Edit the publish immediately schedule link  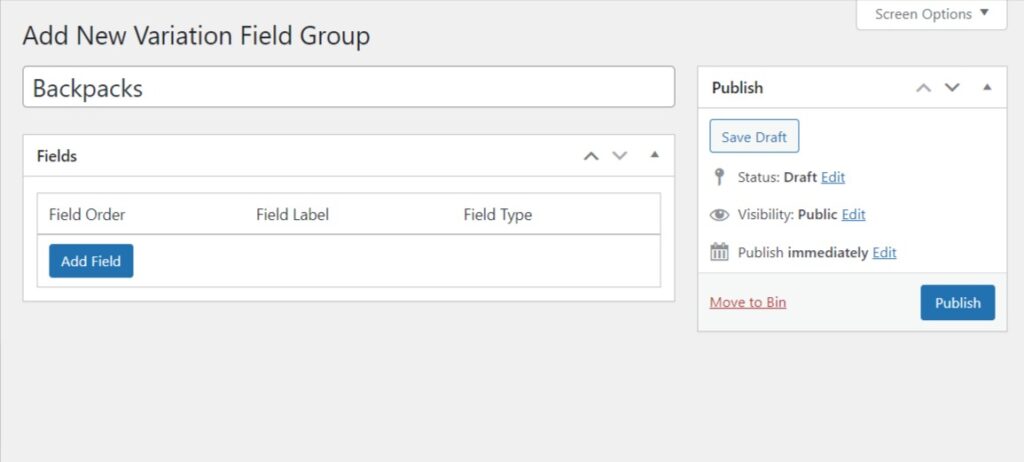(884, 252)
